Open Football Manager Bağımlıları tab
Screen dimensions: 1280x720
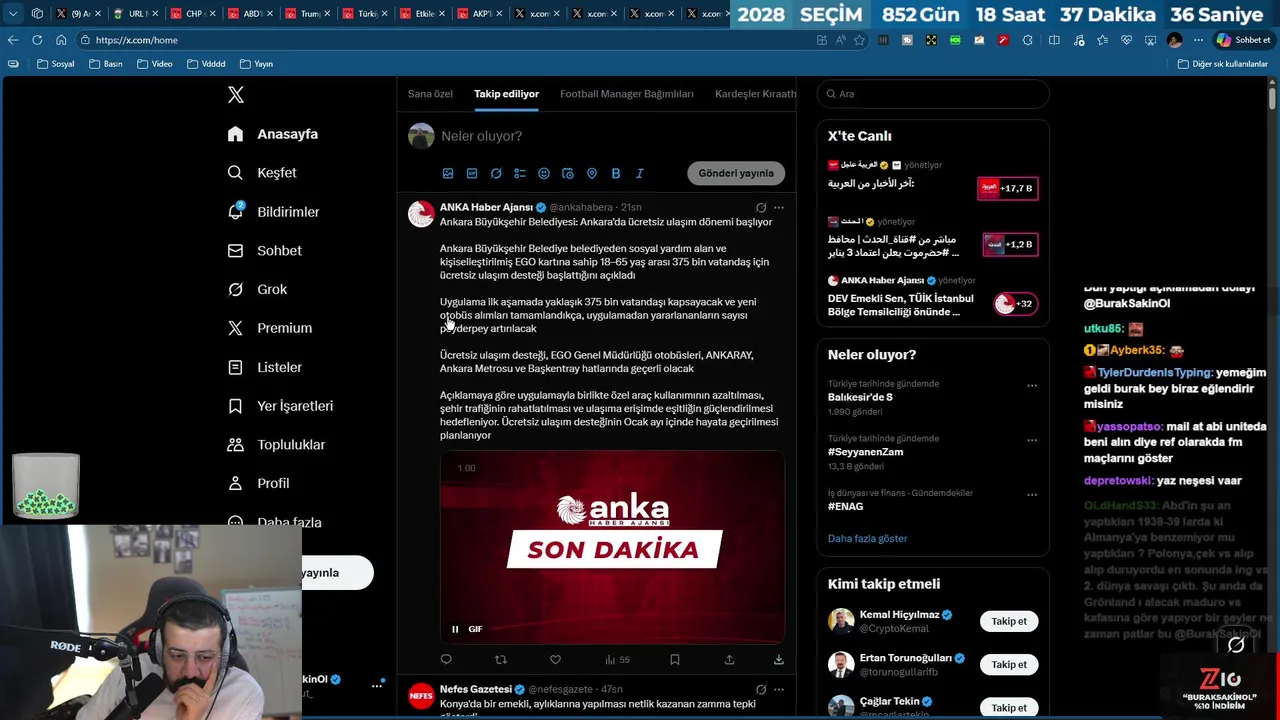pyautogui.click(x=627, y=94)
